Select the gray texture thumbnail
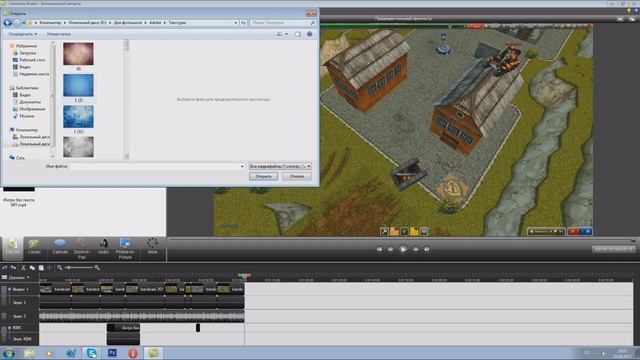Viewport: 640px width, 360px height. 78,147
